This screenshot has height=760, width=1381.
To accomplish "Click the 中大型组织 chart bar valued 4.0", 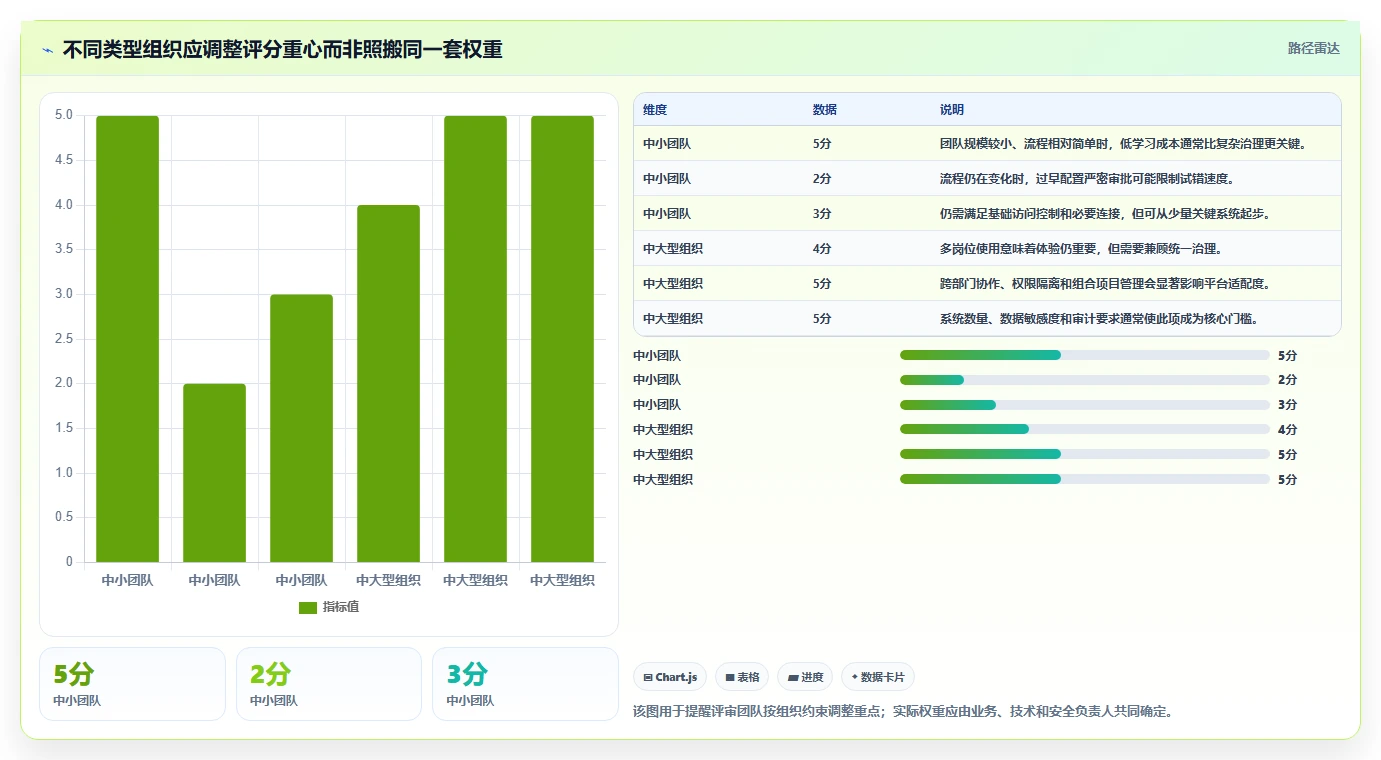I will (388, 383).
